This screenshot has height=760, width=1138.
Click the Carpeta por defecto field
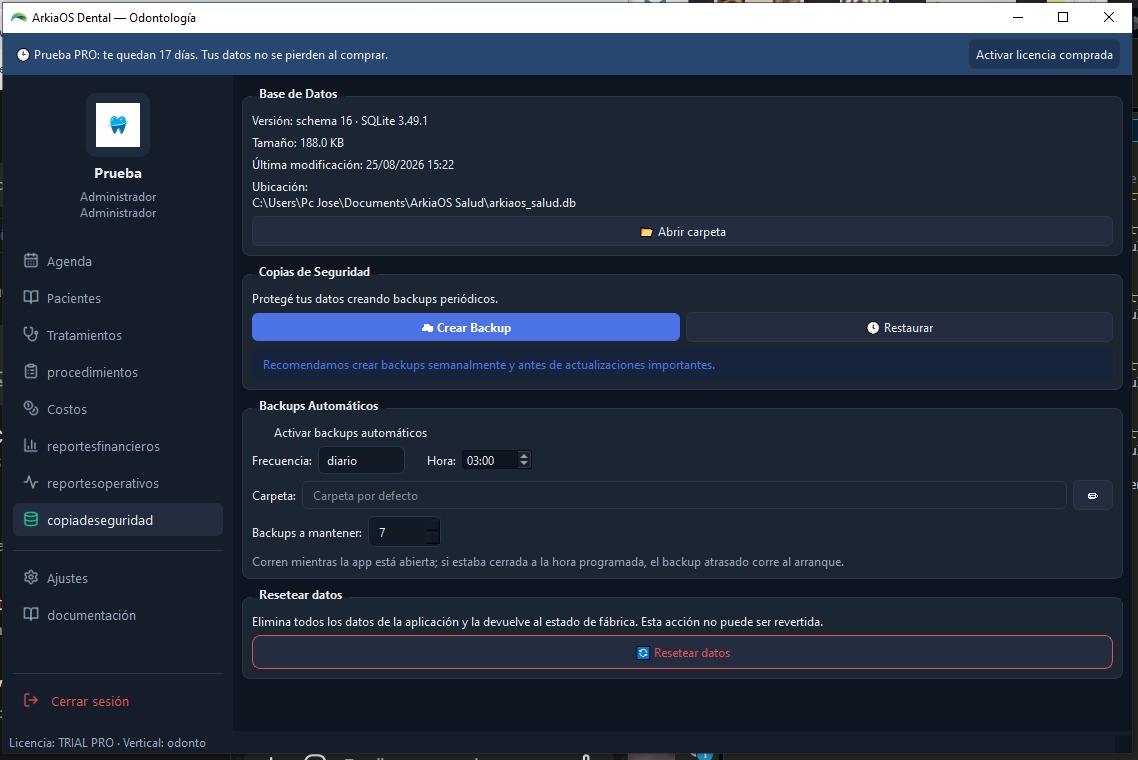tap(684, 496)
